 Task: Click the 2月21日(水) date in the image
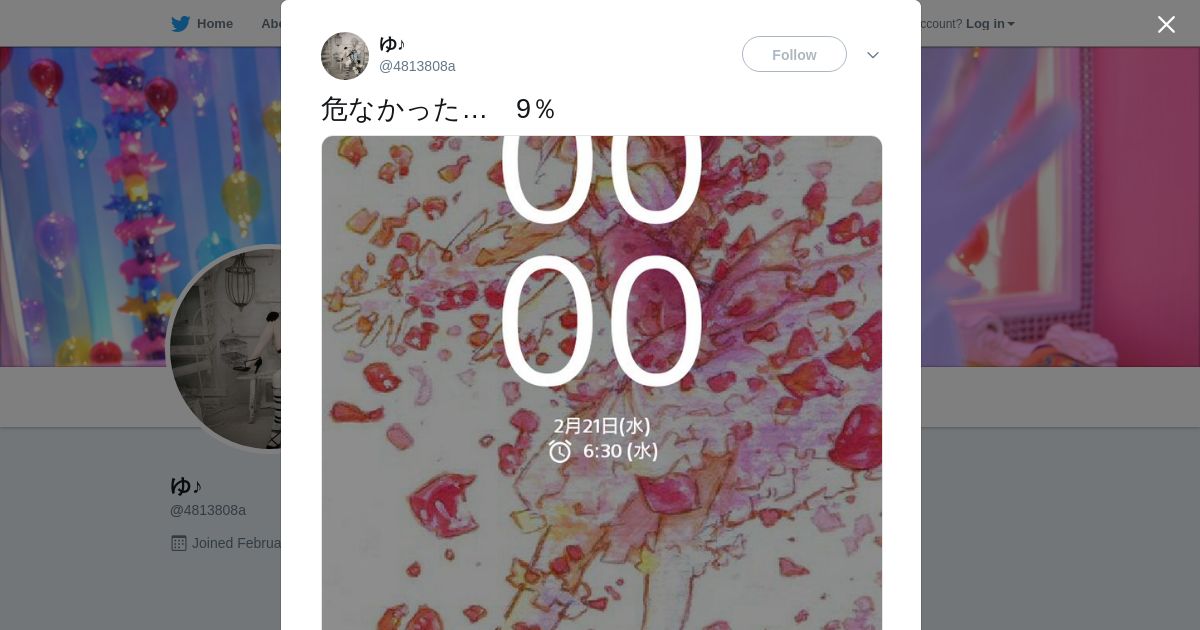(x=602, y=426)
